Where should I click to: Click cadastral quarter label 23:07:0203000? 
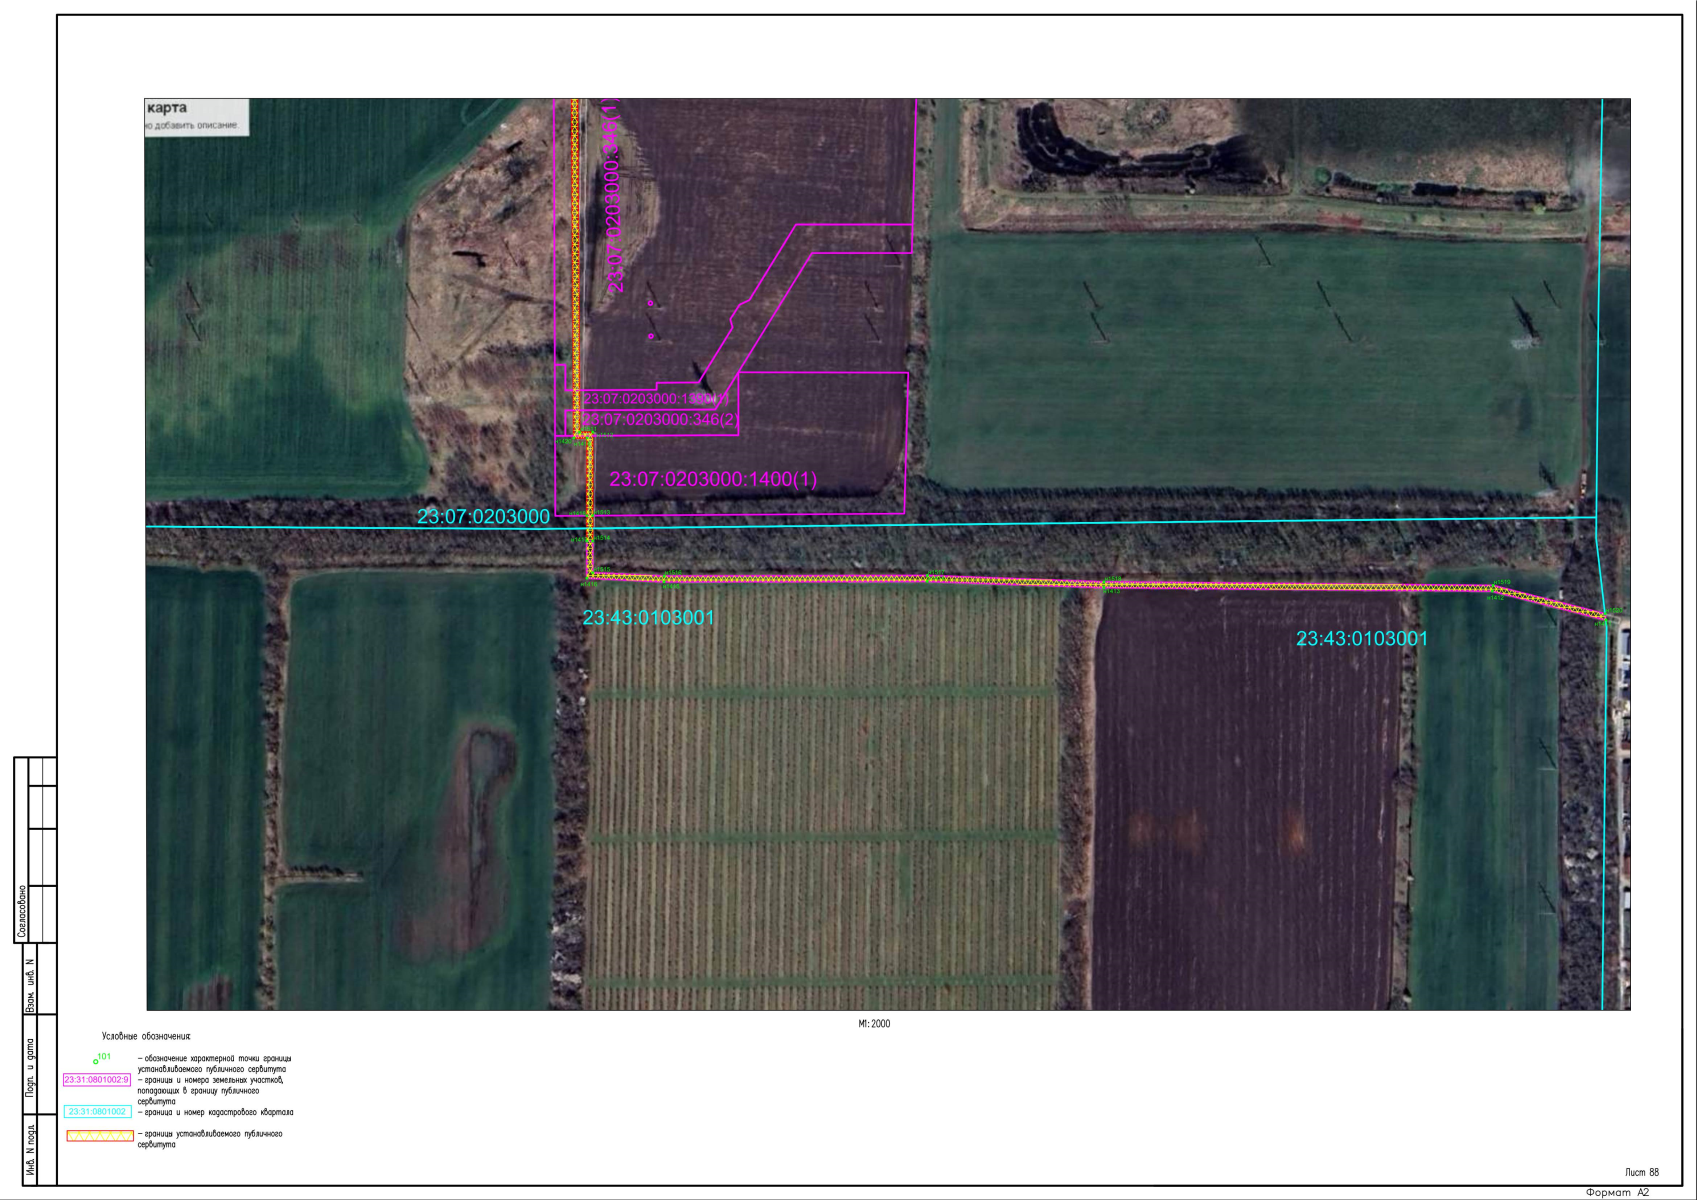(483, 517)
